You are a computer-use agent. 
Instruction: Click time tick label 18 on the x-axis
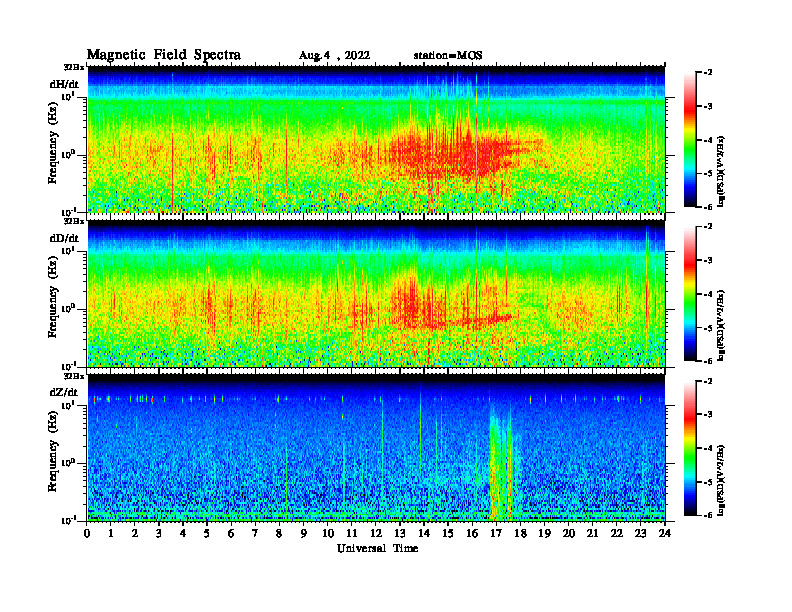coord(521,534)
